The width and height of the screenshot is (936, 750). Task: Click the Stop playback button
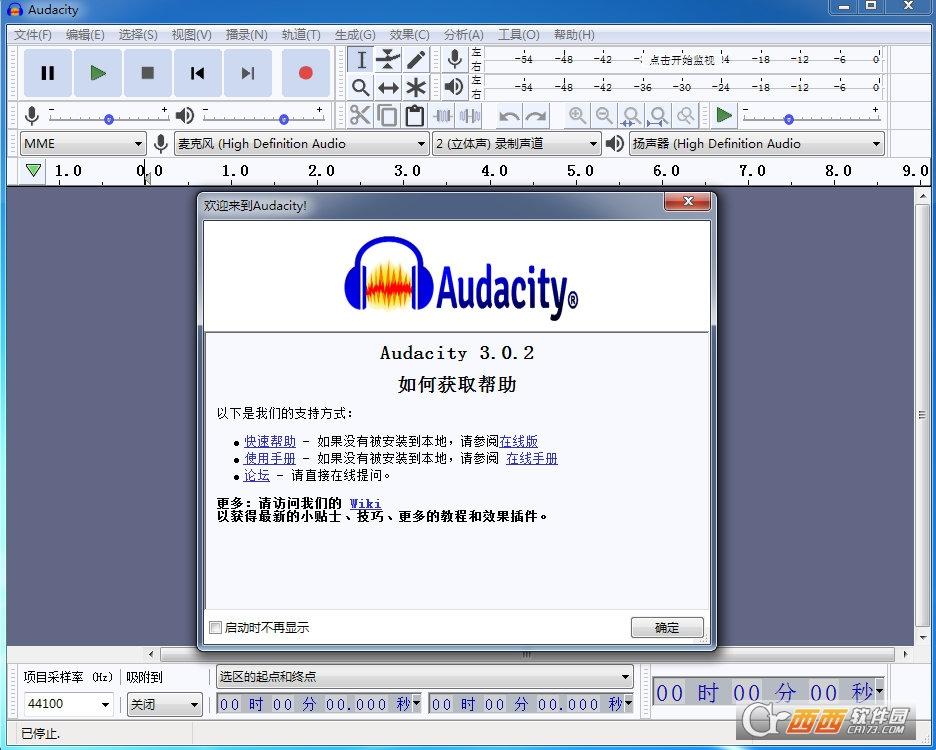[x=148, y=73]
